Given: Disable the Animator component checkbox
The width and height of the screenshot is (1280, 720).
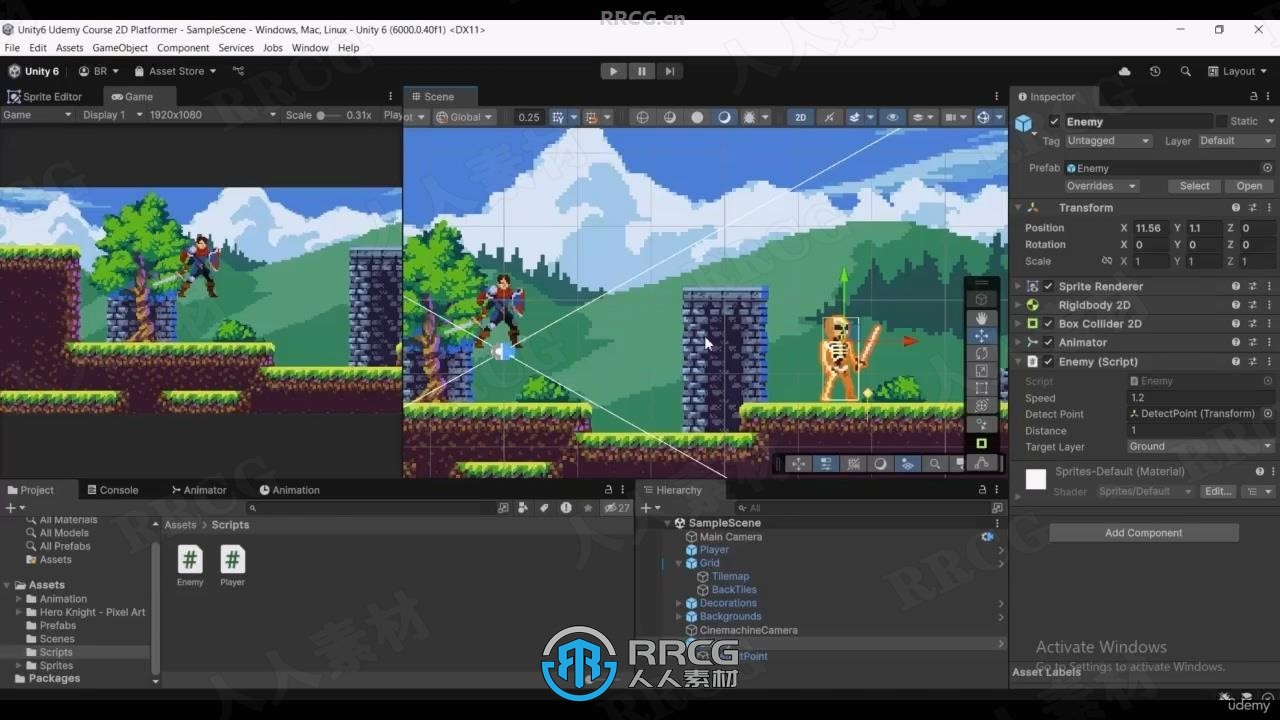Looking at the screenshot, I should [x=1048, y=343].
